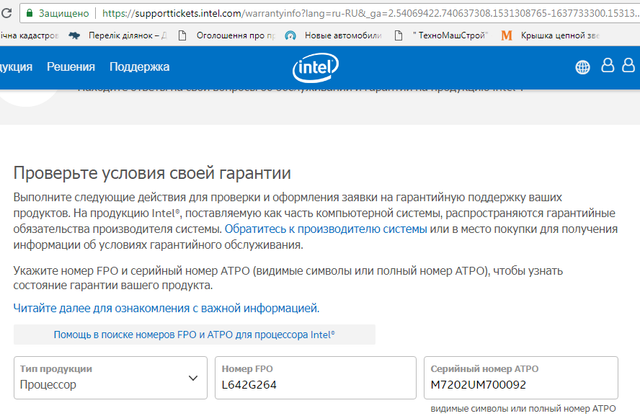Viewport: 640px width, 419px height.
Task: Click the browser reload icon
Action: point(6,13)
